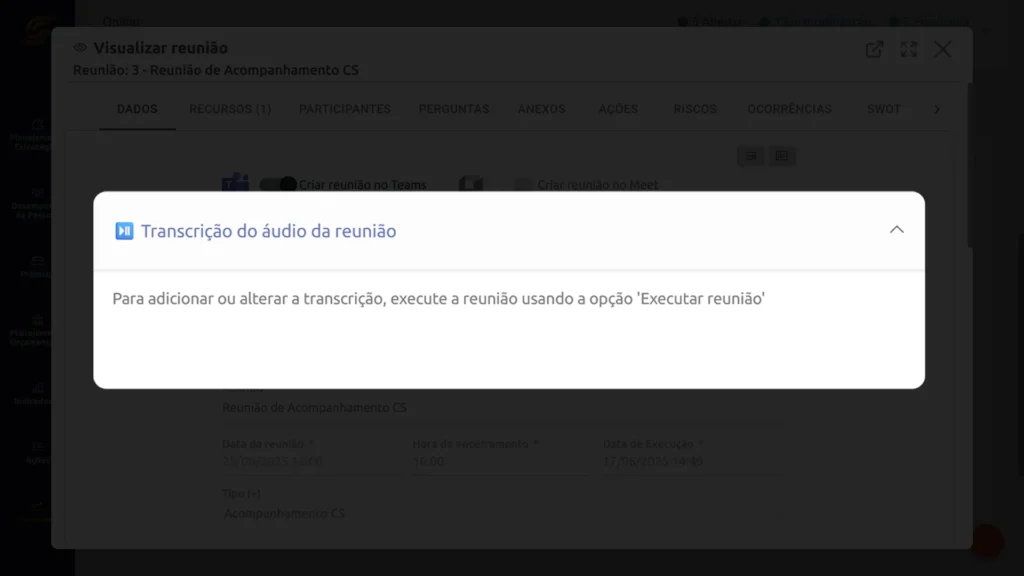Viewport: 1024px width, 576px height.
Task: Enable Criar reunião no Meet
Action: click(521, 183)
